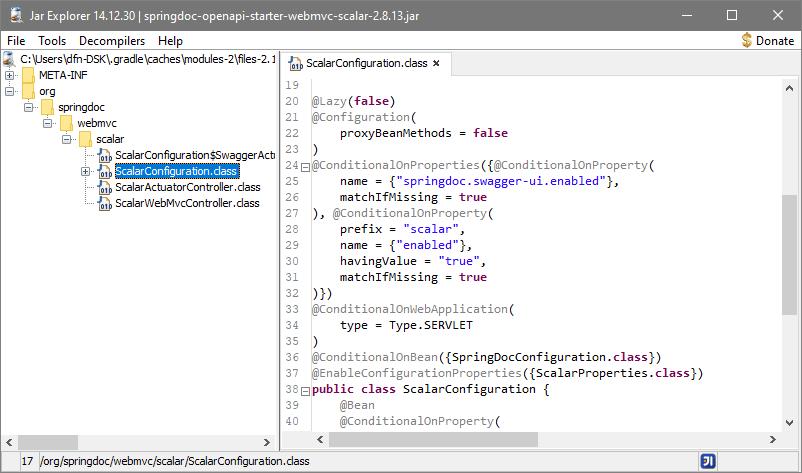Viewport: 802px width, 473px height.
Task: Select the webmvc folder icon
Action: 66,123
